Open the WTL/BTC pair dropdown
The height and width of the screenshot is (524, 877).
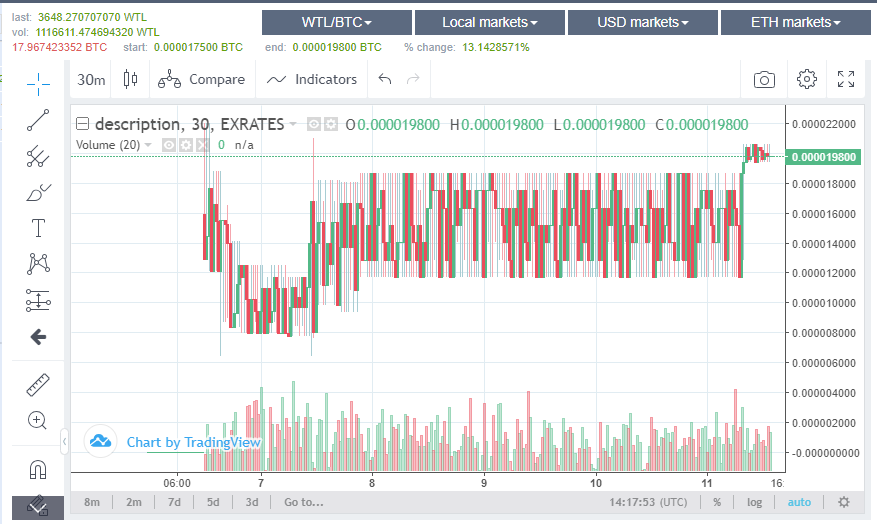[336, 22]
